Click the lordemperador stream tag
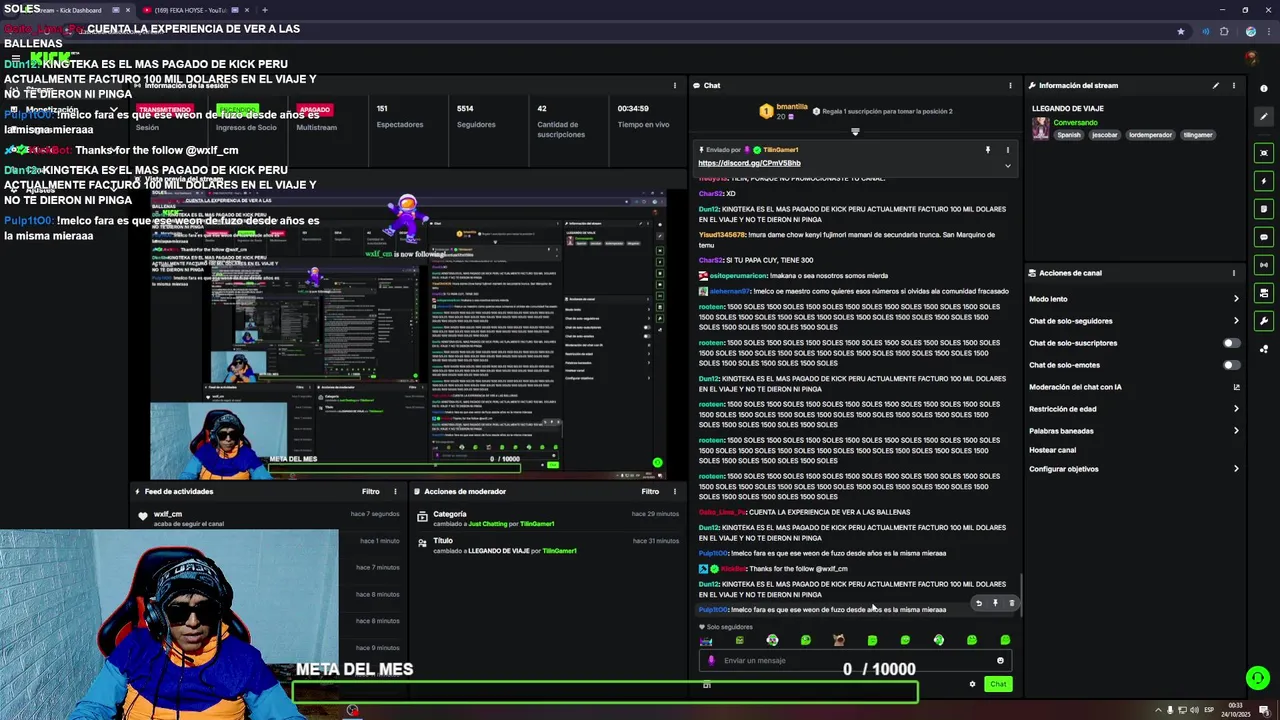The image size is (1280, 720). [x=1150, y=135]
